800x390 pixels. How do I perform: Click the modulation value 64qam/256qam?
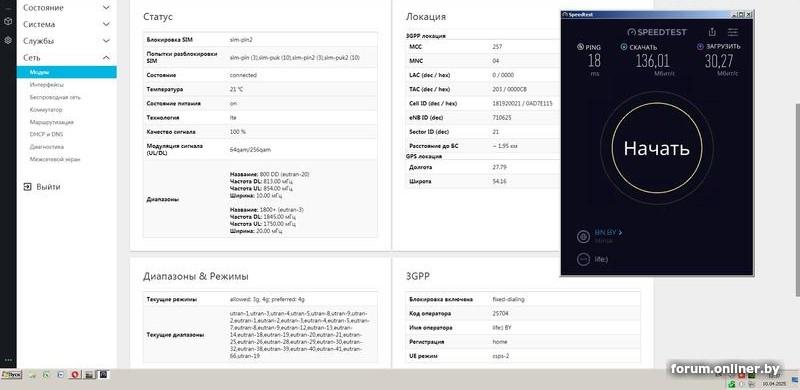tap(251, 150)
